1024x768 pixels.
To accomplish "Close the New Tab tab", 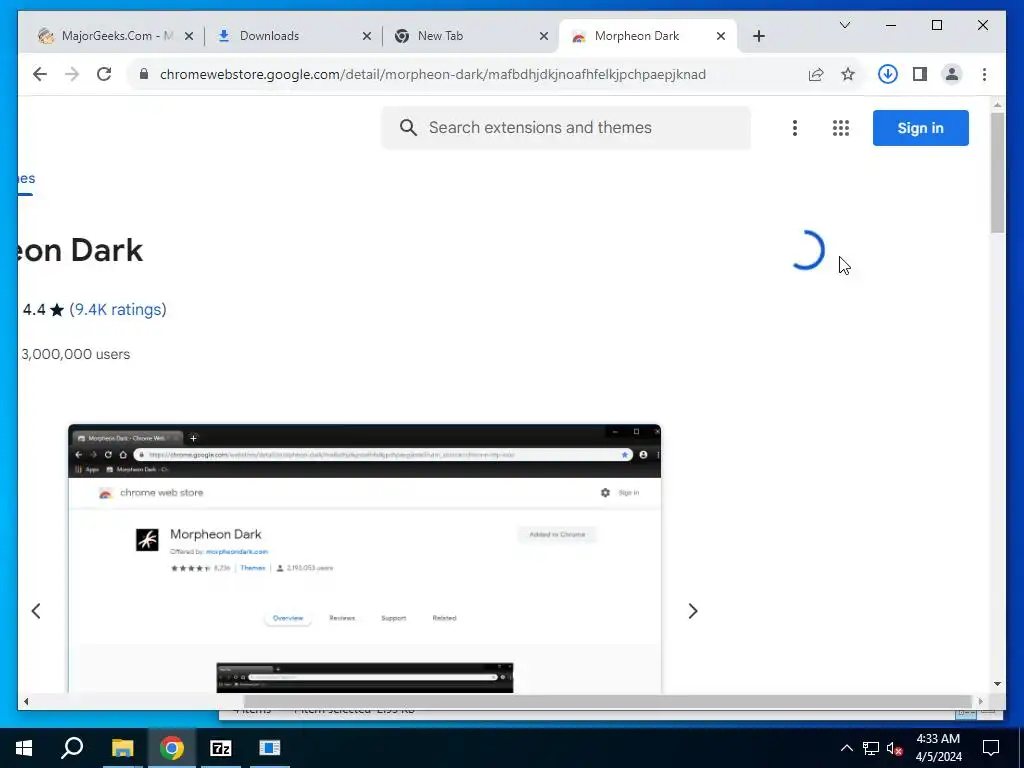I will coord(544,37).
